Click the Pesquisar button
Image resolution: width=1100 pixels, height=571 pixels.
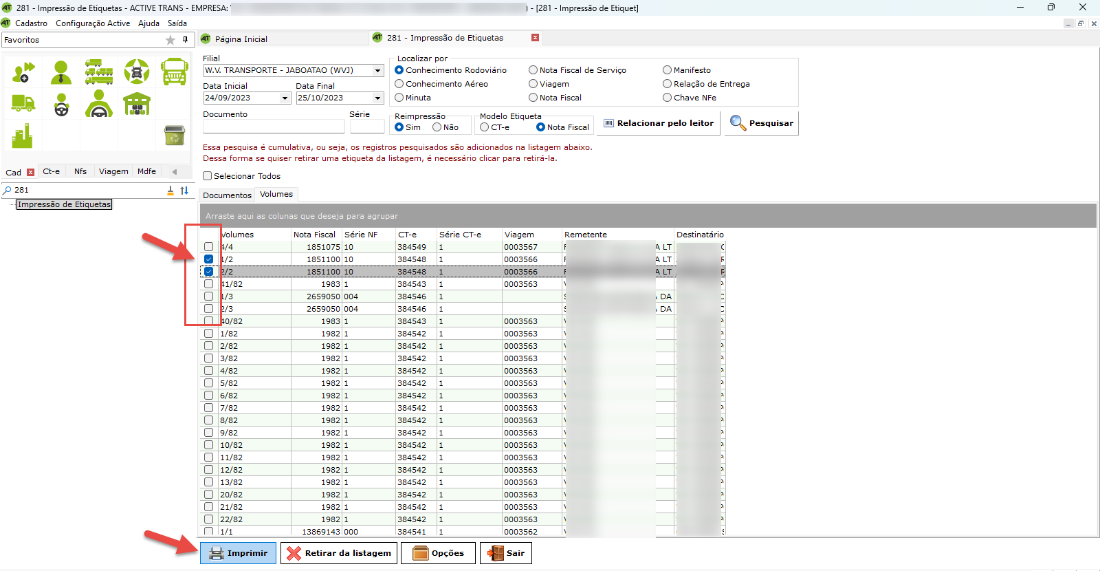762,123
